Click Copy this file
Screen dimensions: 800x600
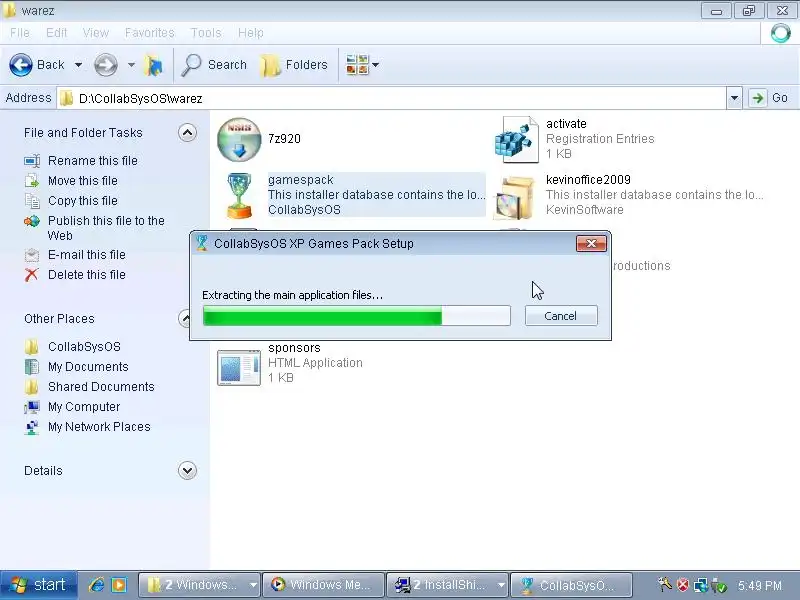pyautogui.click(x=83, y=201)
